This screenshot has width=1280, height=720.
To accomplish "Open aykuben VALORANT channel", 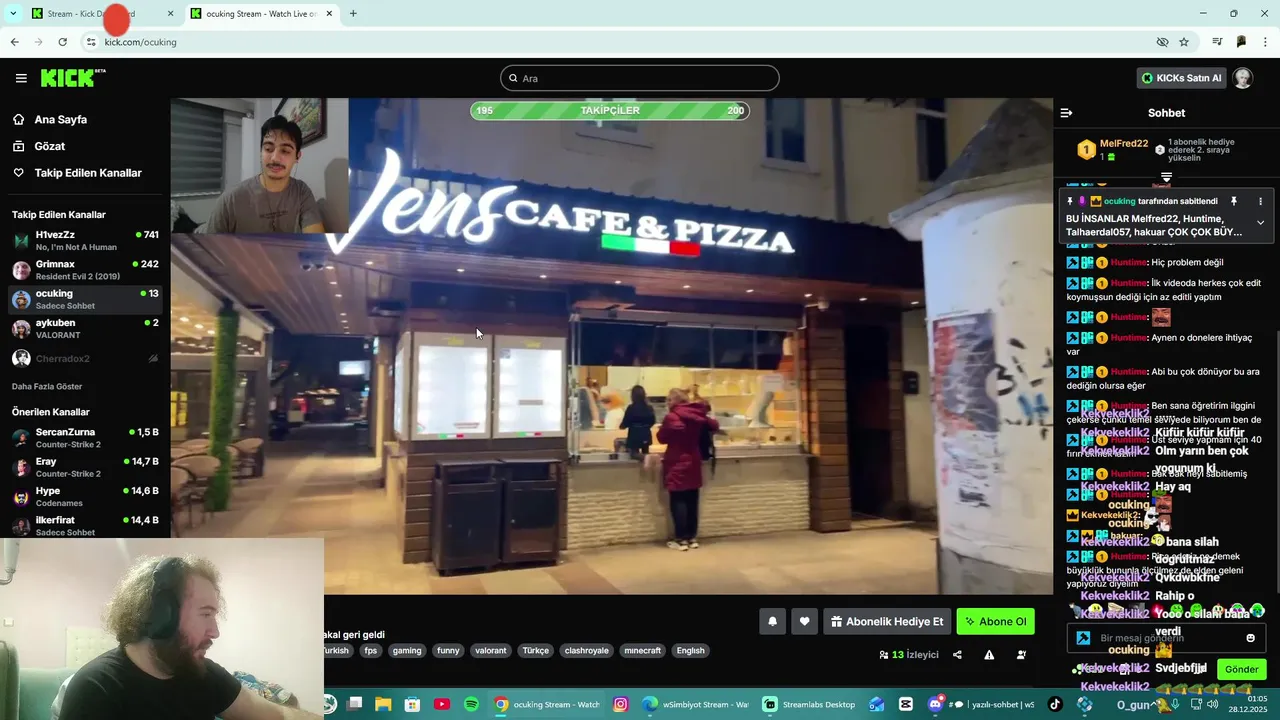I will click(x=85, y=329).
